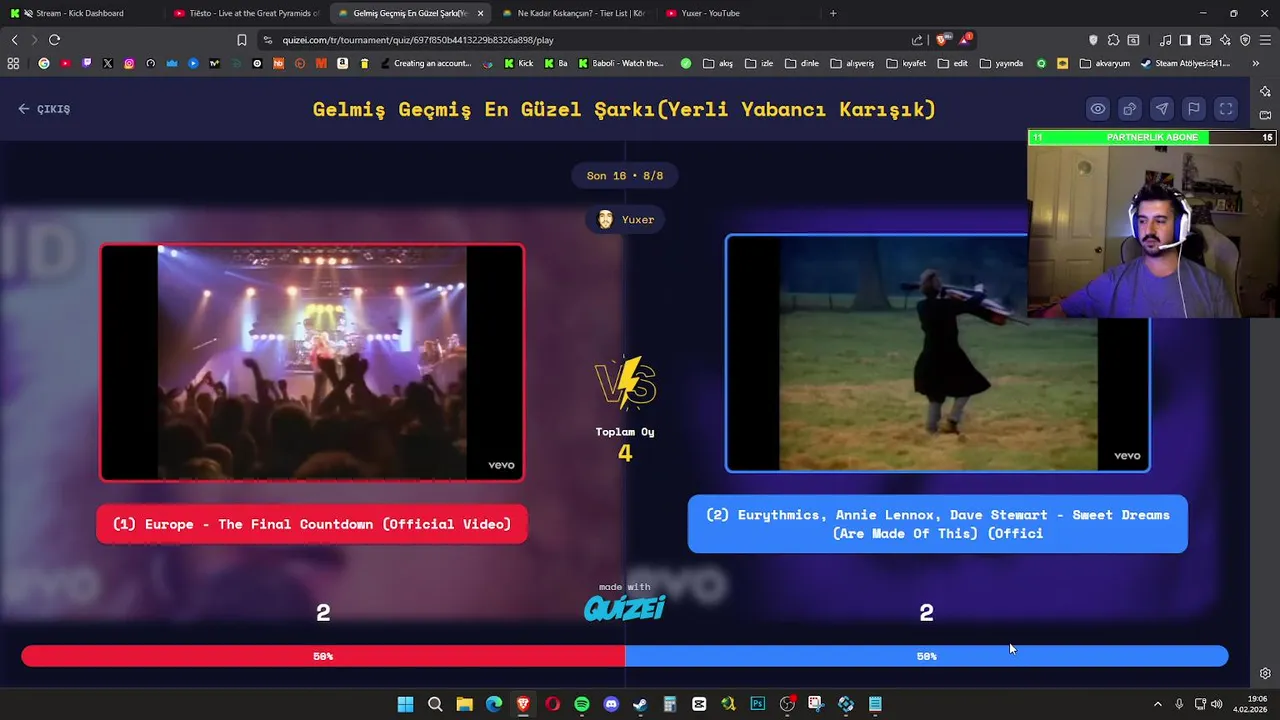This screenshot has height=720, width=1280.
Task: Open the Brave music playlist icon
Action: (x=1165, y=40)
